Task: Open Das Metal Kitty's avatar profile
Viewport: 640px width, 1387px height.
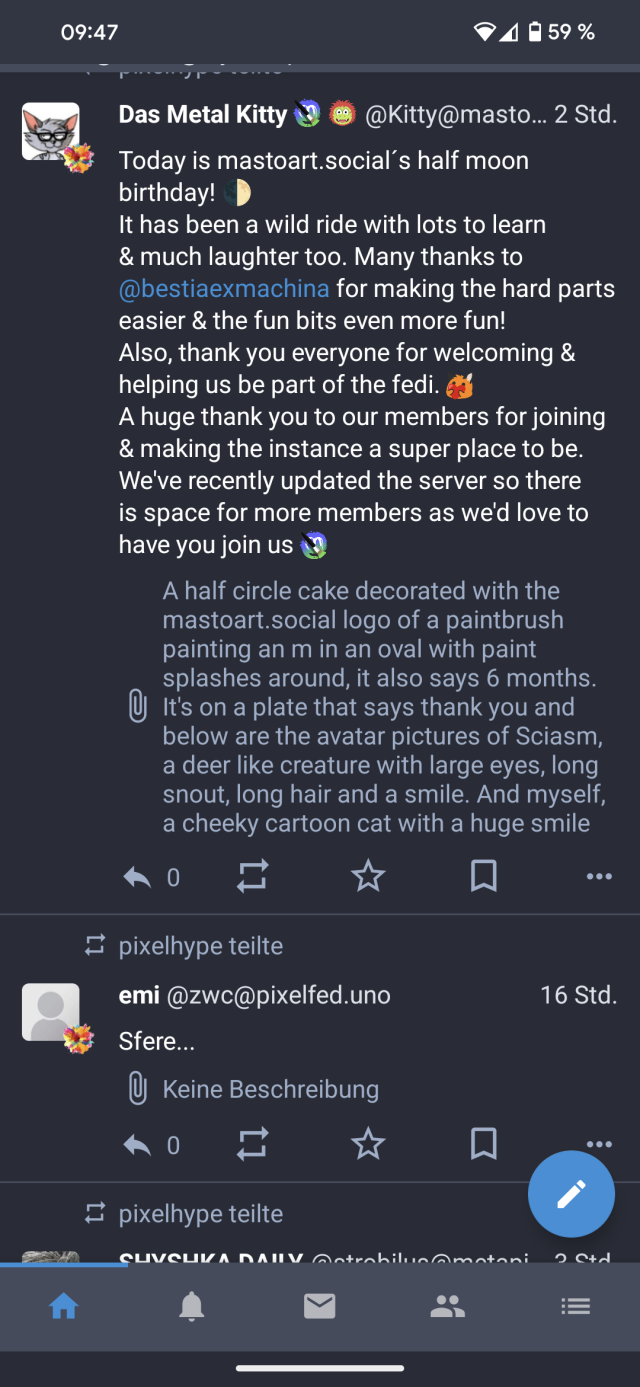Action: tap(51, 131)
